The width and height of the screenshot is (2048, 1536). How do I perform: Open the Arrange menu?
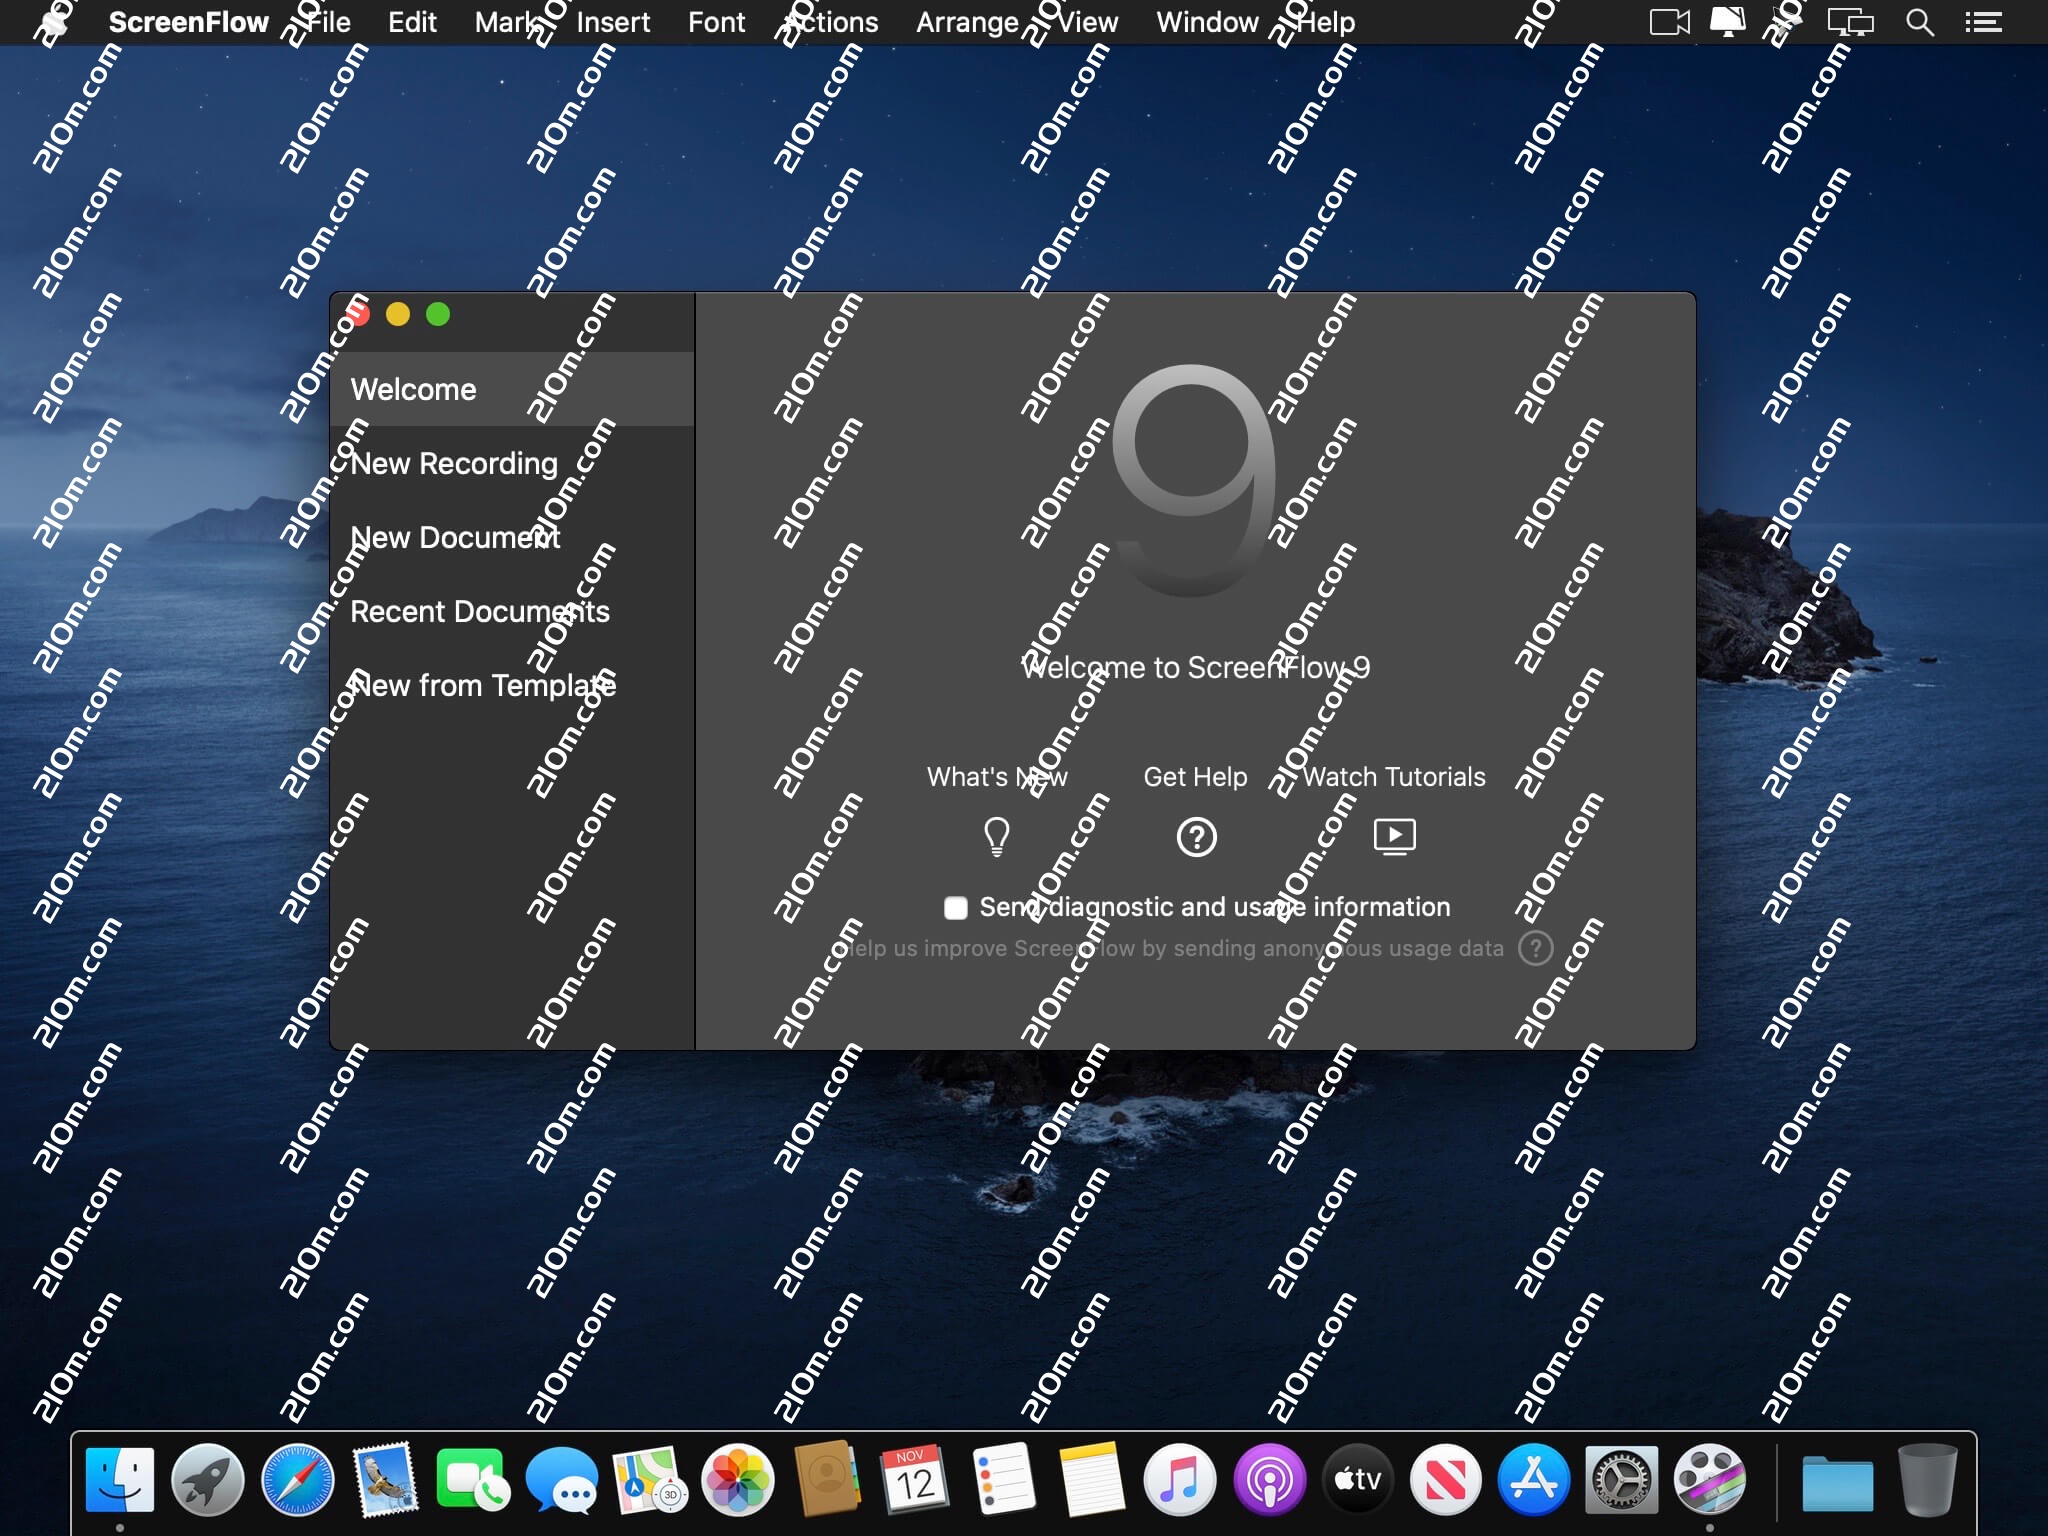tap(967, 22)
